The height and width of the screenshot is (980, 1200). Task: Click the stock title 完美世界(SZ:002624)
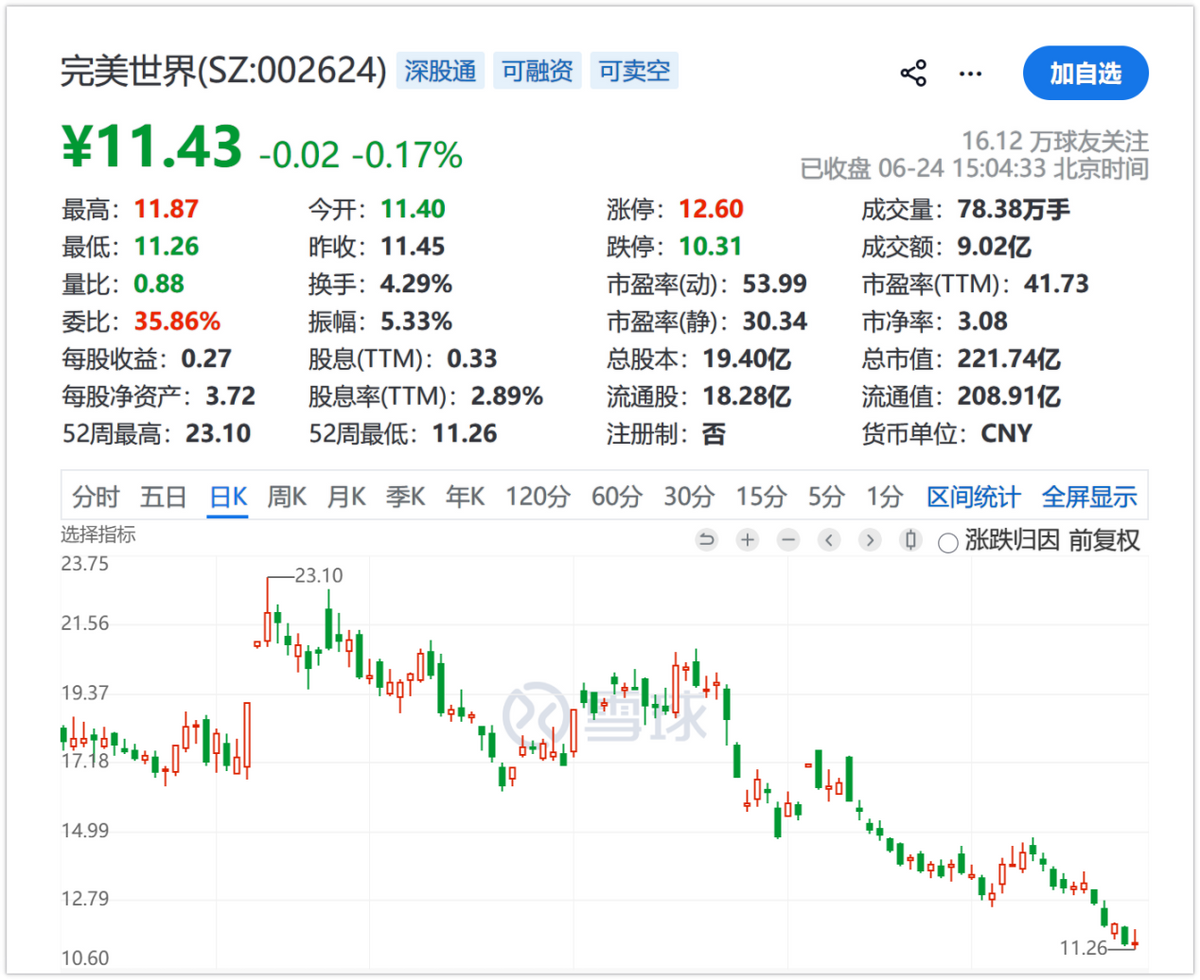224,72
